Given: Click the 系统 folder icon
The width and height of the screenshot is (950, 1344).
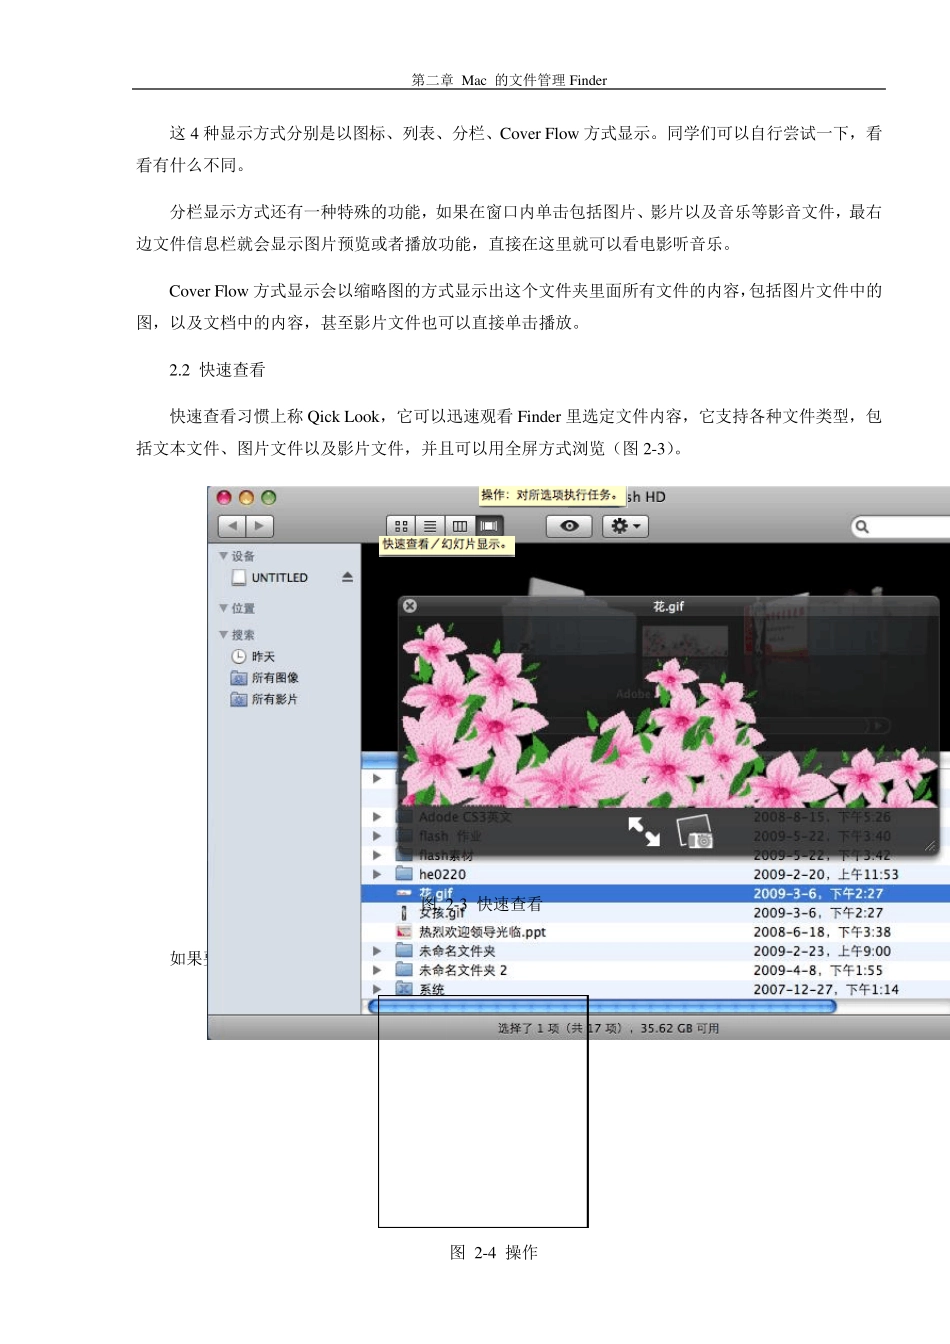Looking at the screenshot, I should tap(404, 989).
